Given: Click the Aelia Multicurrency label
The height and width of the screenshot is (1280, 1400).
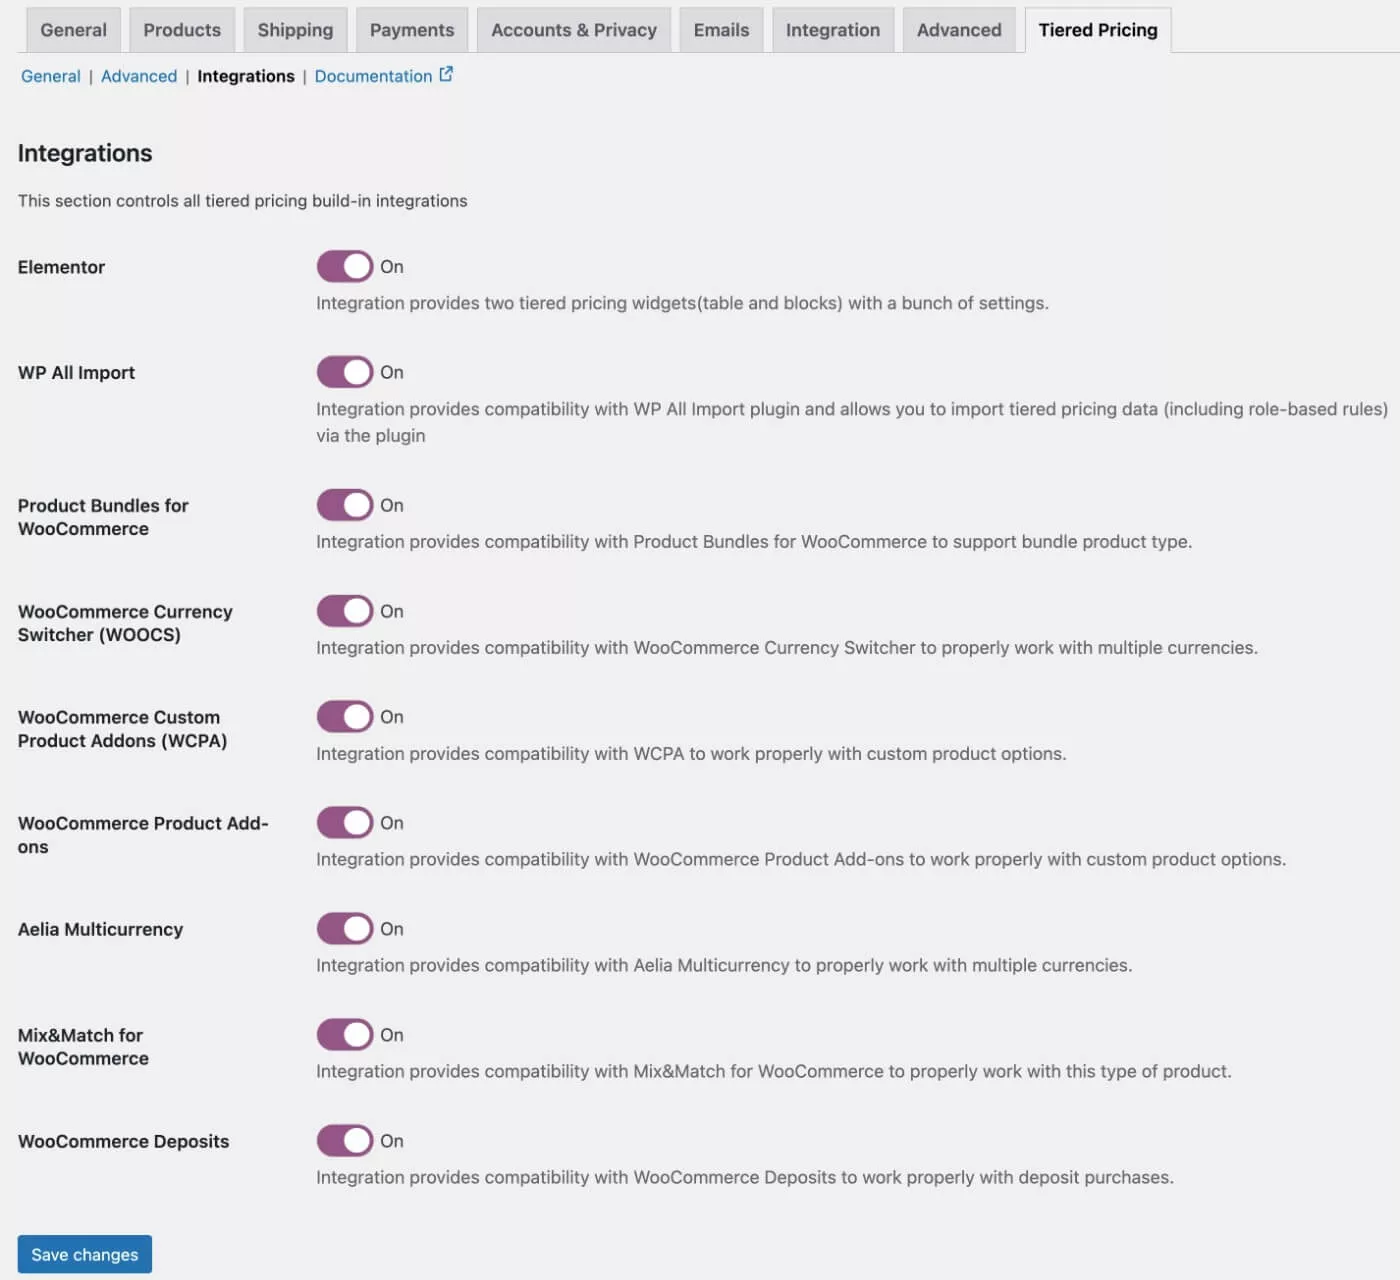Looking at the screenshot, I should pos(100,929).
